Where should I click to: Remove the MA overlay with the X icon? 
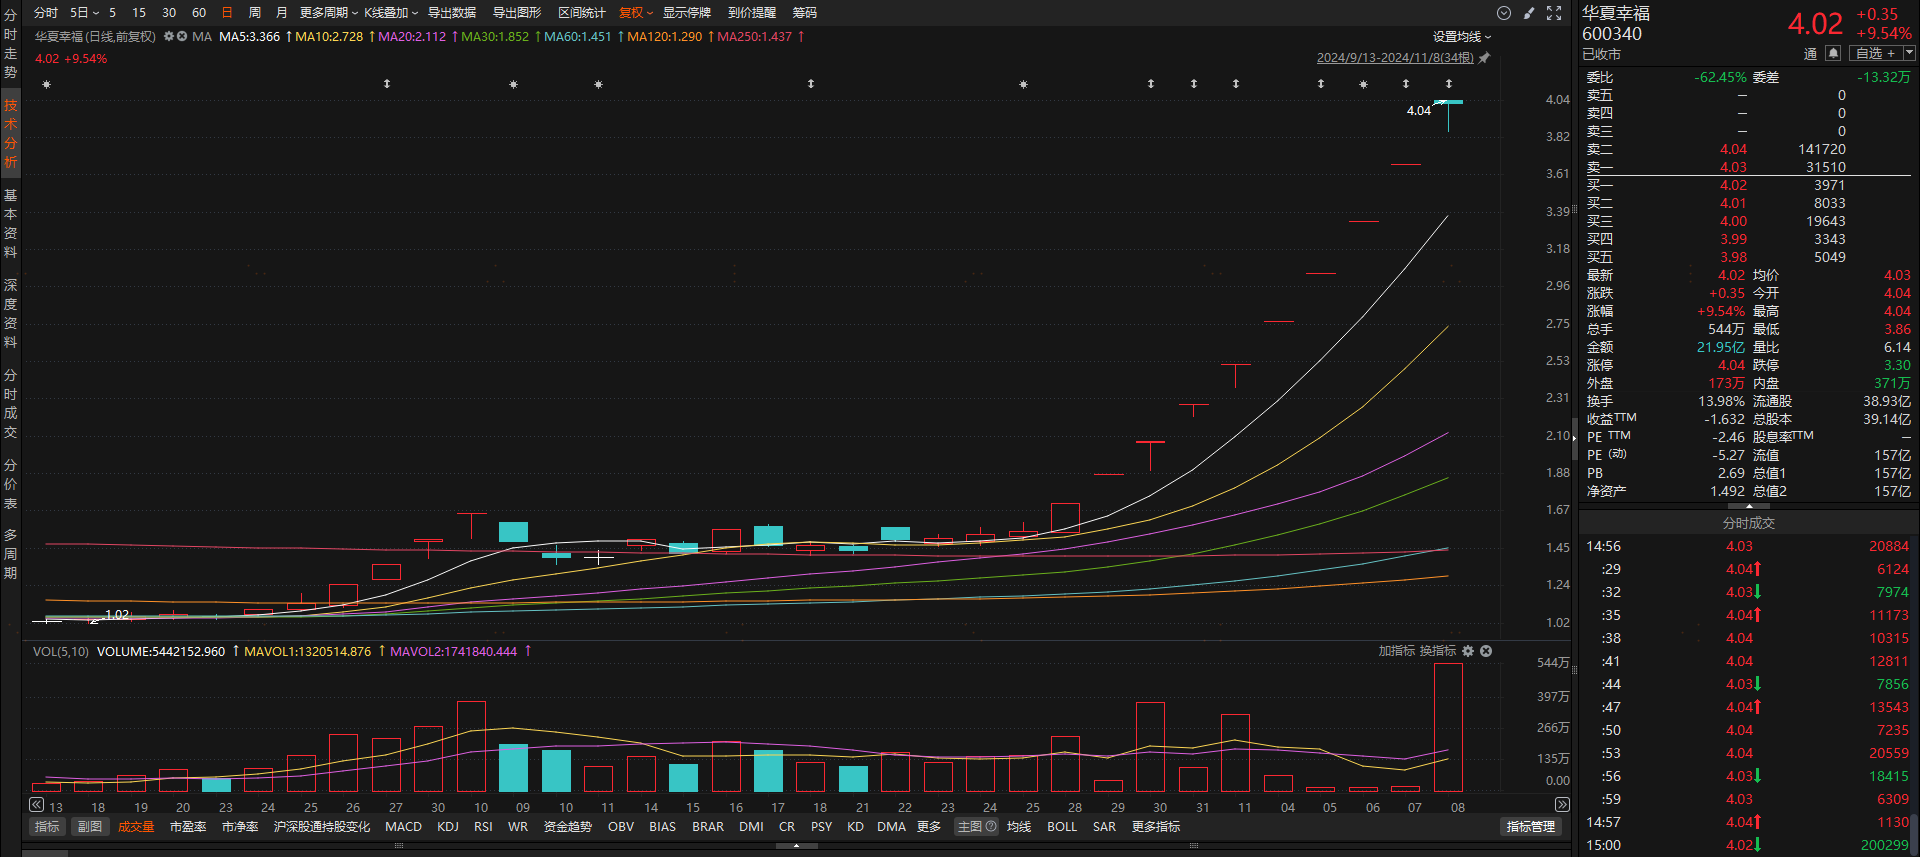[x=182, y=36]
